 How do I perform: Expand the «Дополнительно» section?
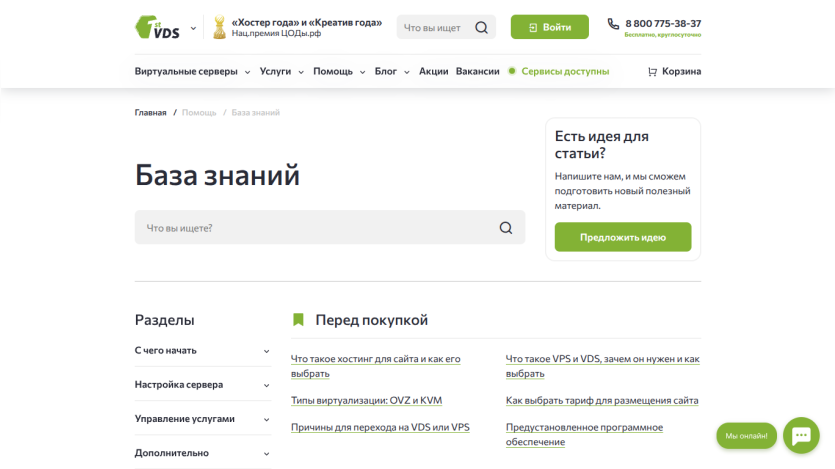pos(202,452)
